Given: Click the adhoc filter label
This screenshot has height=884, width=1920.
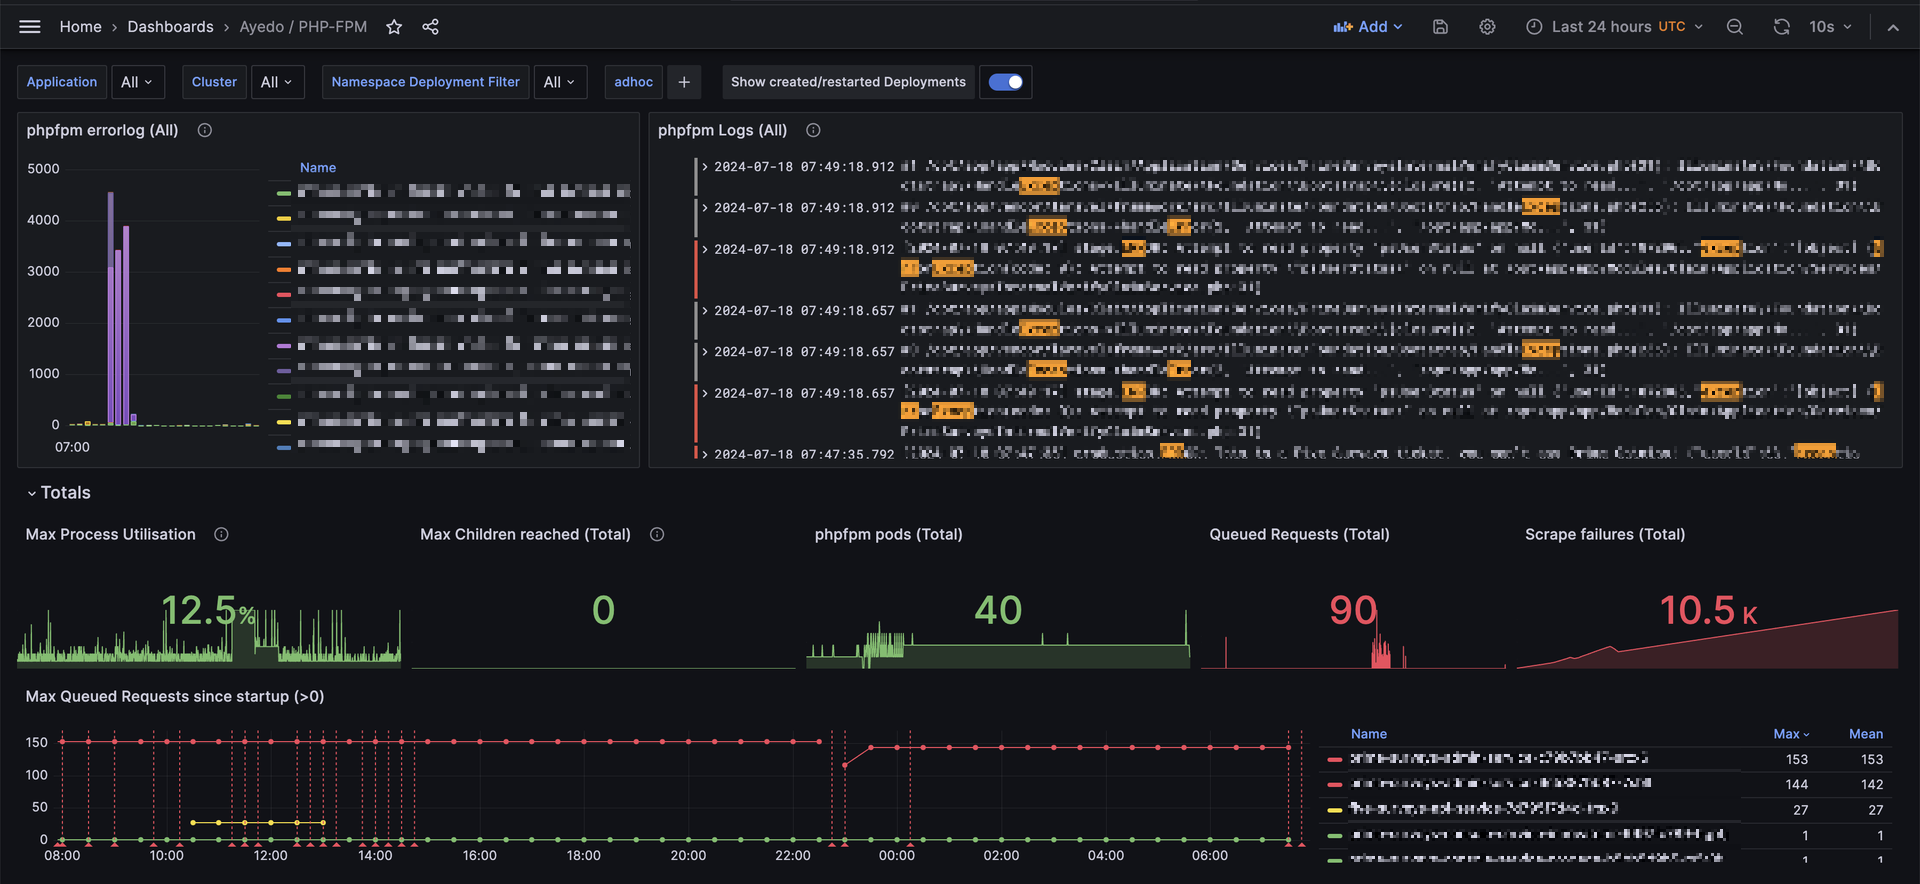Looking at the screenshot, I should 634,82.
